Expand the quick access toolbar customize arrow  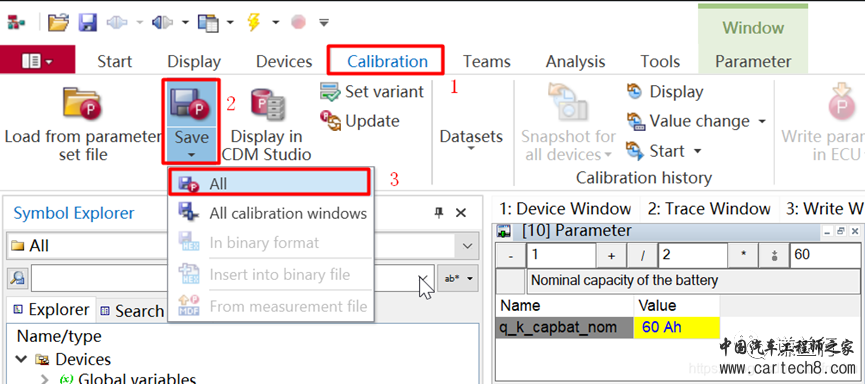pyautogui.click(x=324, y=23)
